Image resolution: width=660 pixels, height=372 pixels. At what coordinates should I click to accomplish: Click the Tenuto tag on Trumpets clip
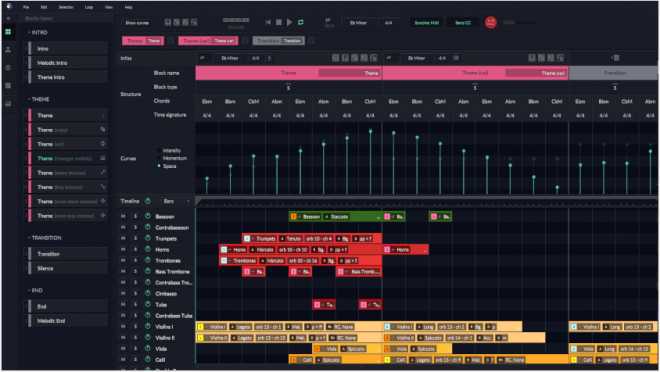click(291, 239)
